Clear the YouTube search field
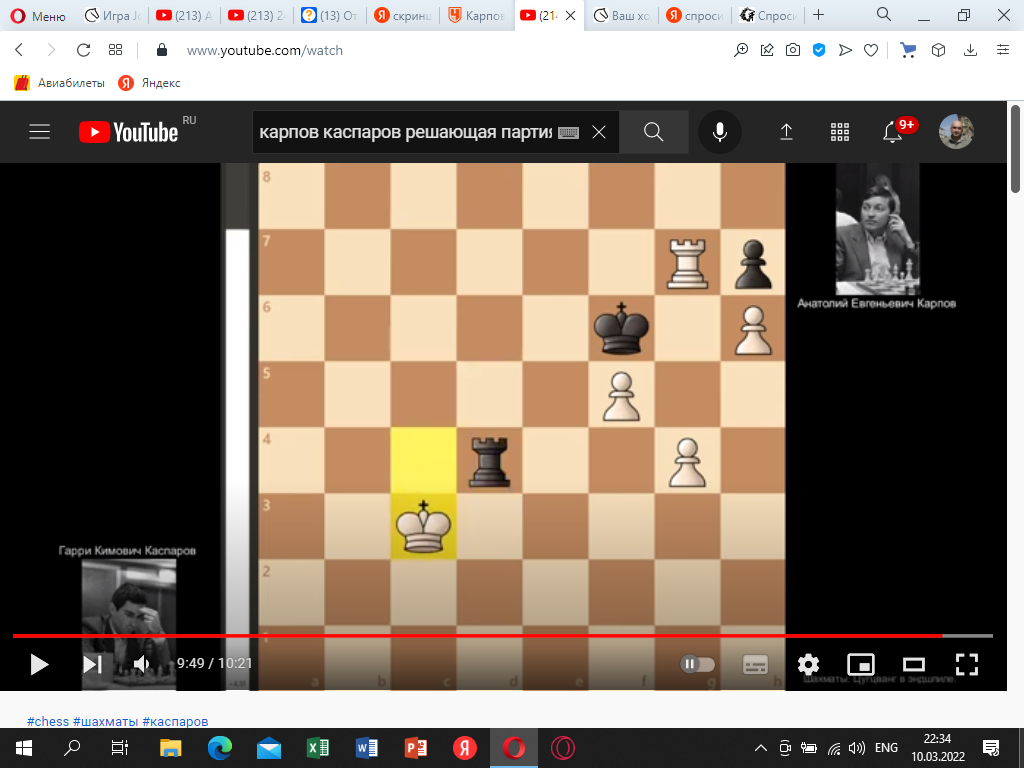1024x768 pixels. (599, 132)
